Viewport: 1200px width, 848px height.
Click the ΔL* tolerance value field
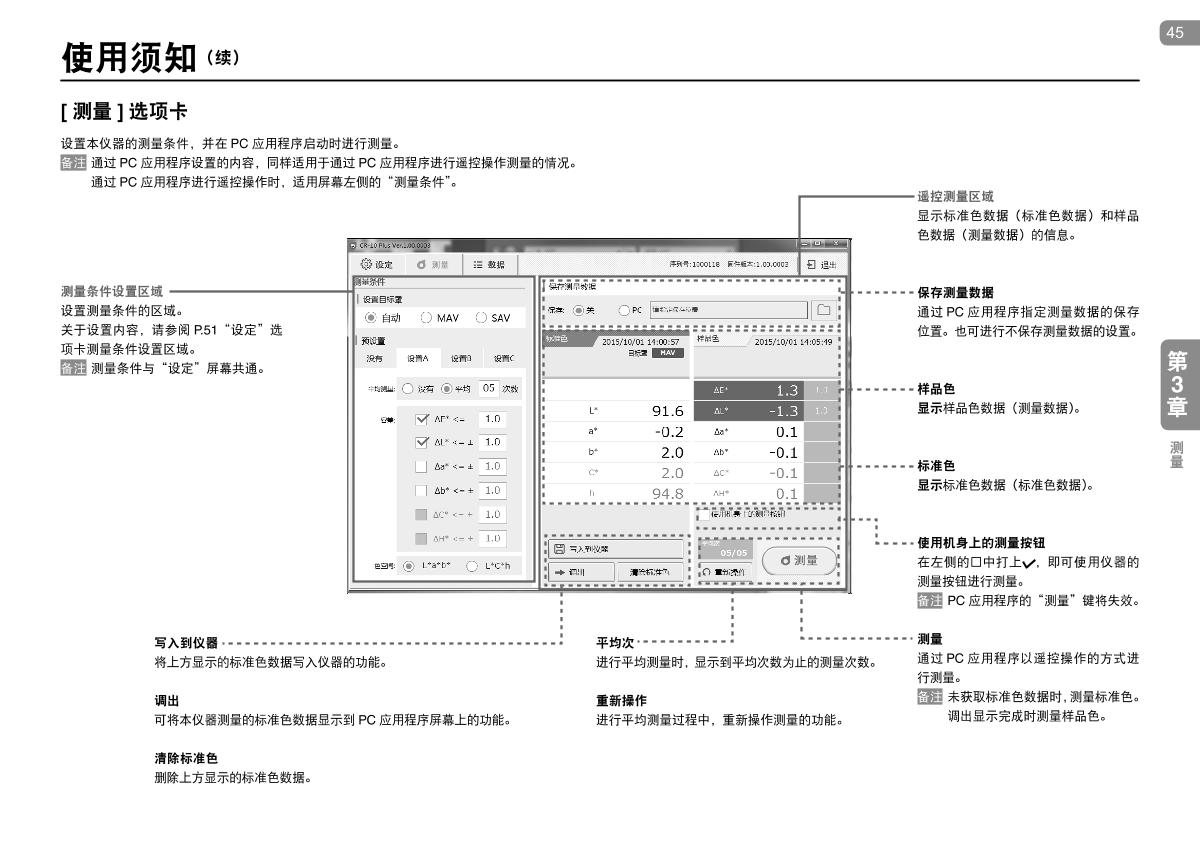(x=492, y=442)
